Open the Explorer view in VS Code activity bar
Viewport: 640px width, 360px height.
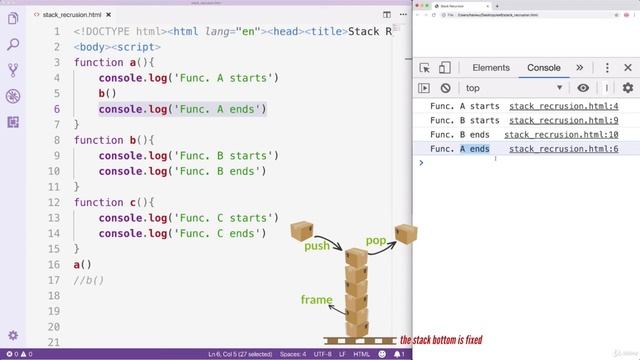pos(13,18)
